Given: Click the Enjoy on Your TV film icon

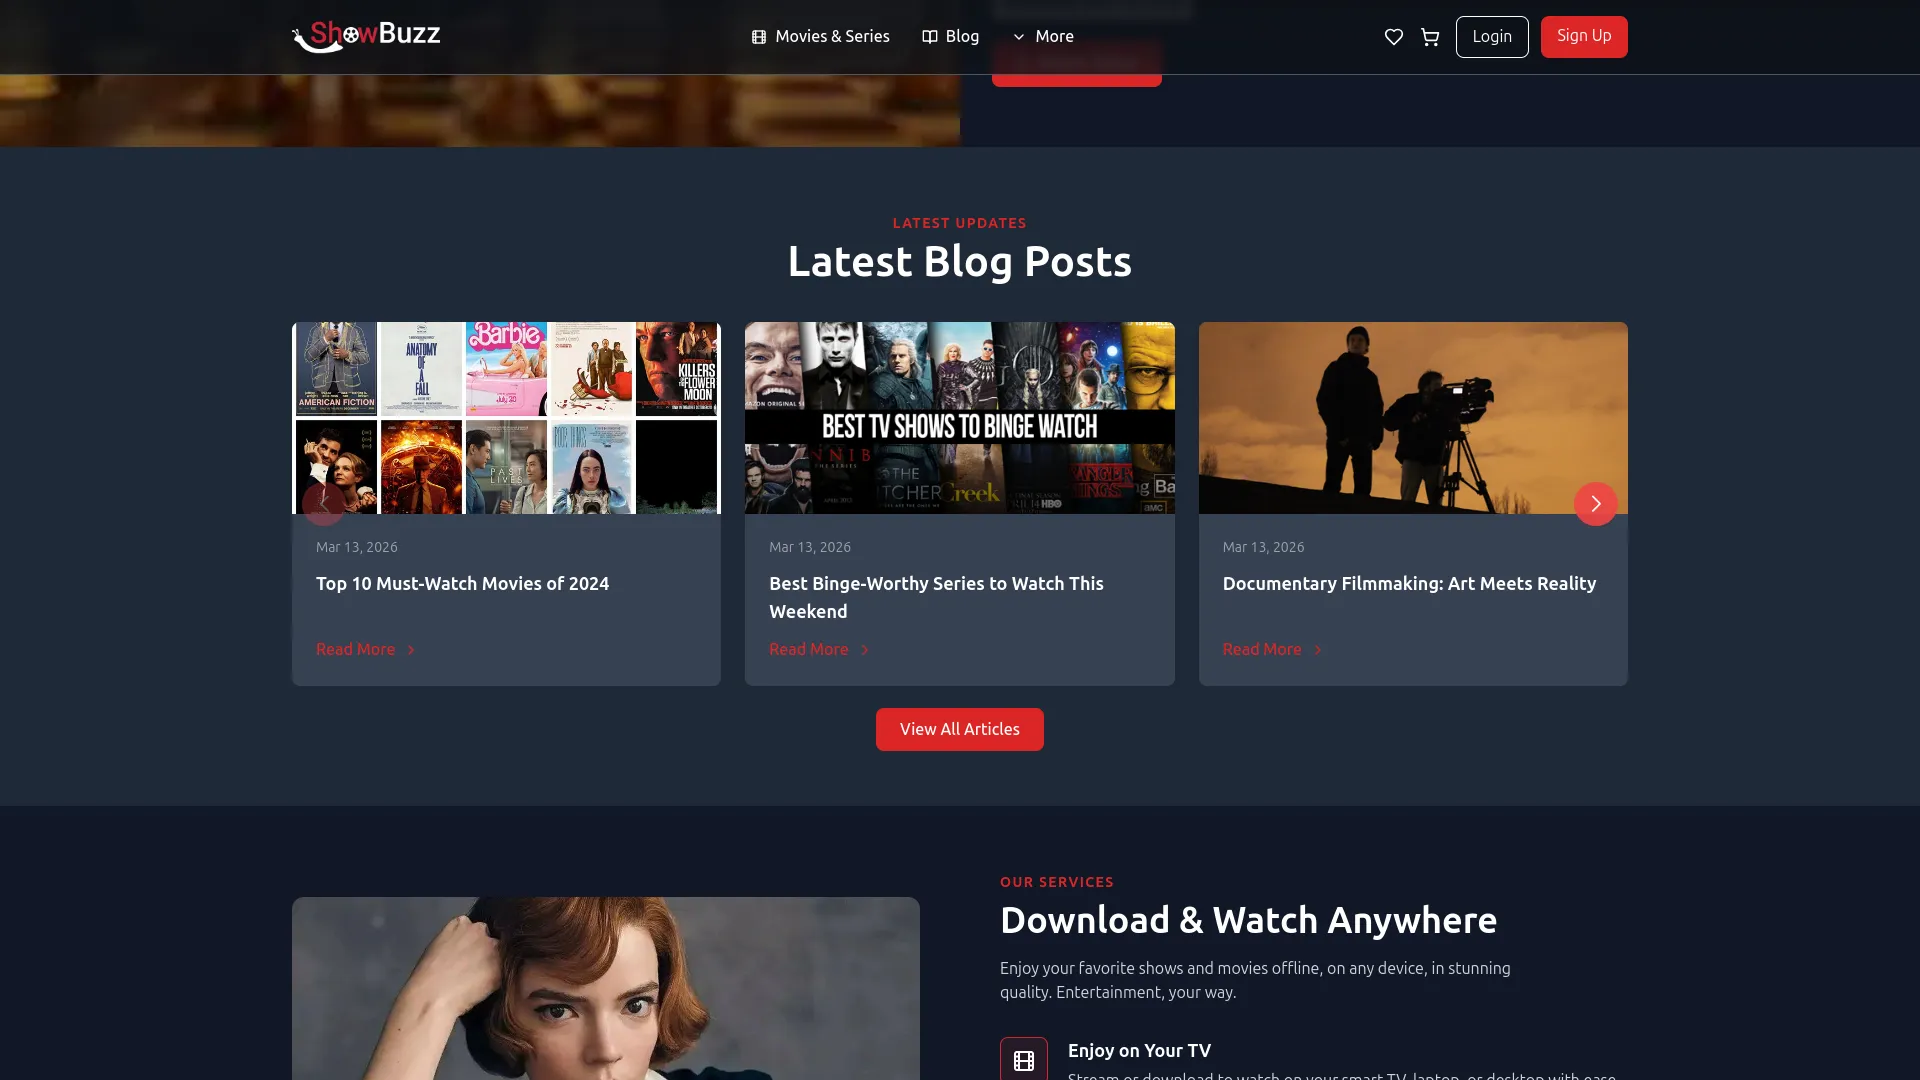Looking at the screenshot, I should [x=1023, y=1060].
